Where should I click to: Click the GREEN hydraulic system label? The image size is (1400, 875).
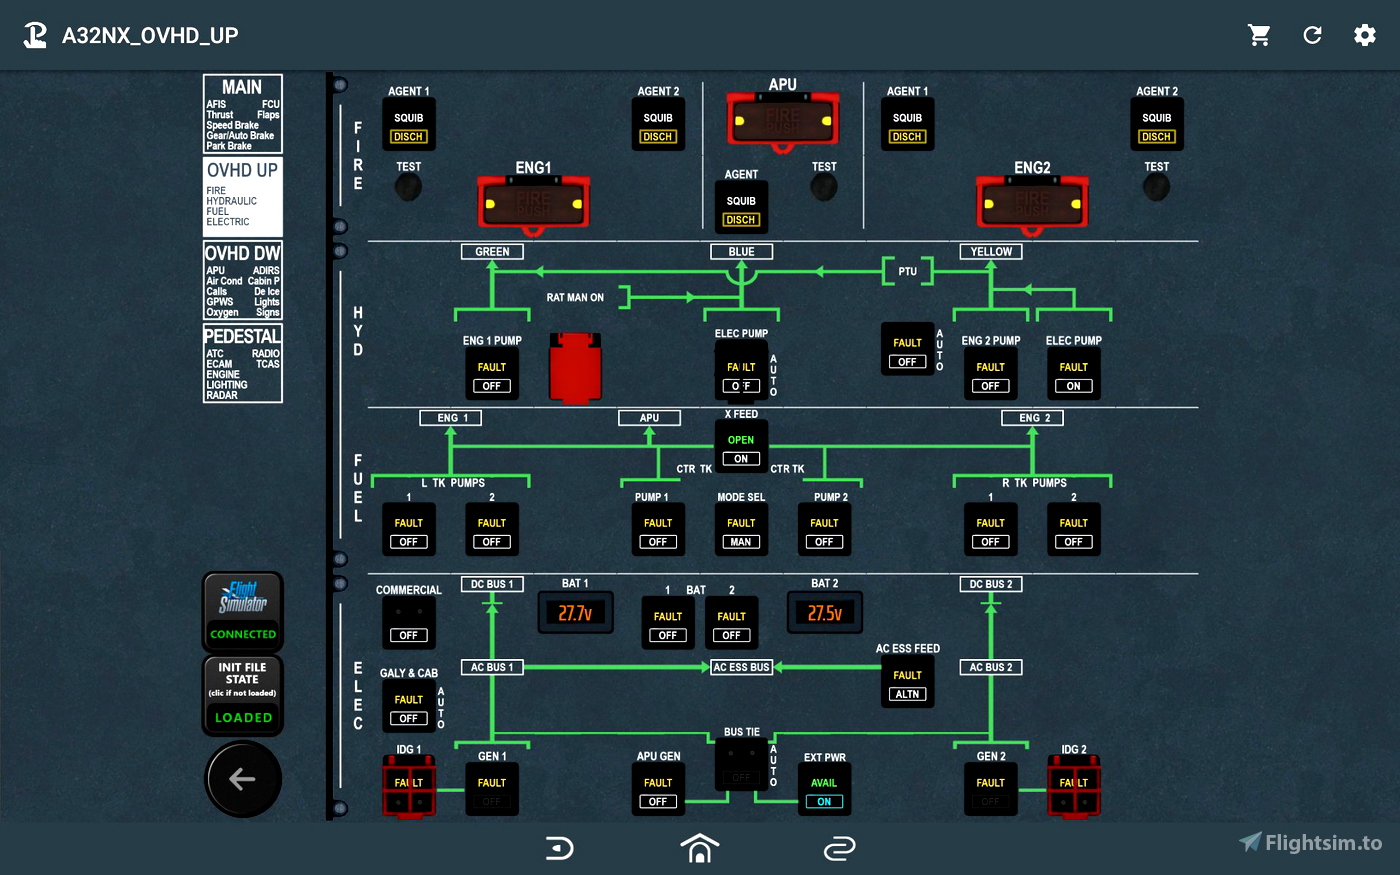492,251
